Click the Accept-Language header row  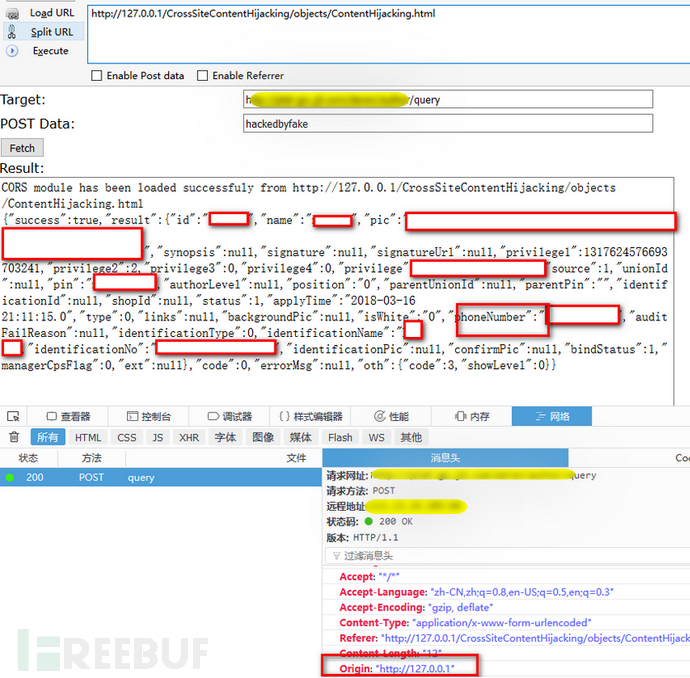[x=506, y=592]
